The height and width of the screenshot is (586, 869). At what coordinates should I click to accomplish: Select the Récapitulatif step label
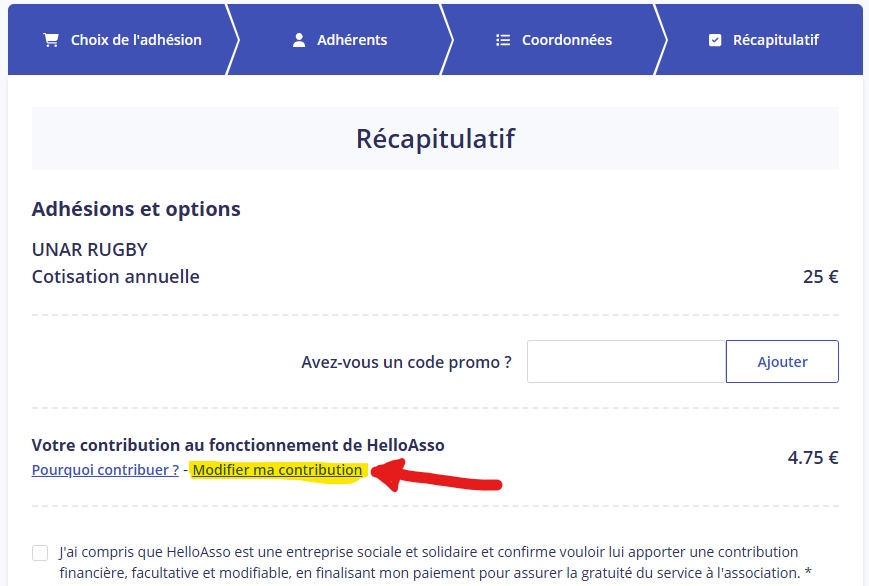pyautogui.click(x=775, y=40)
